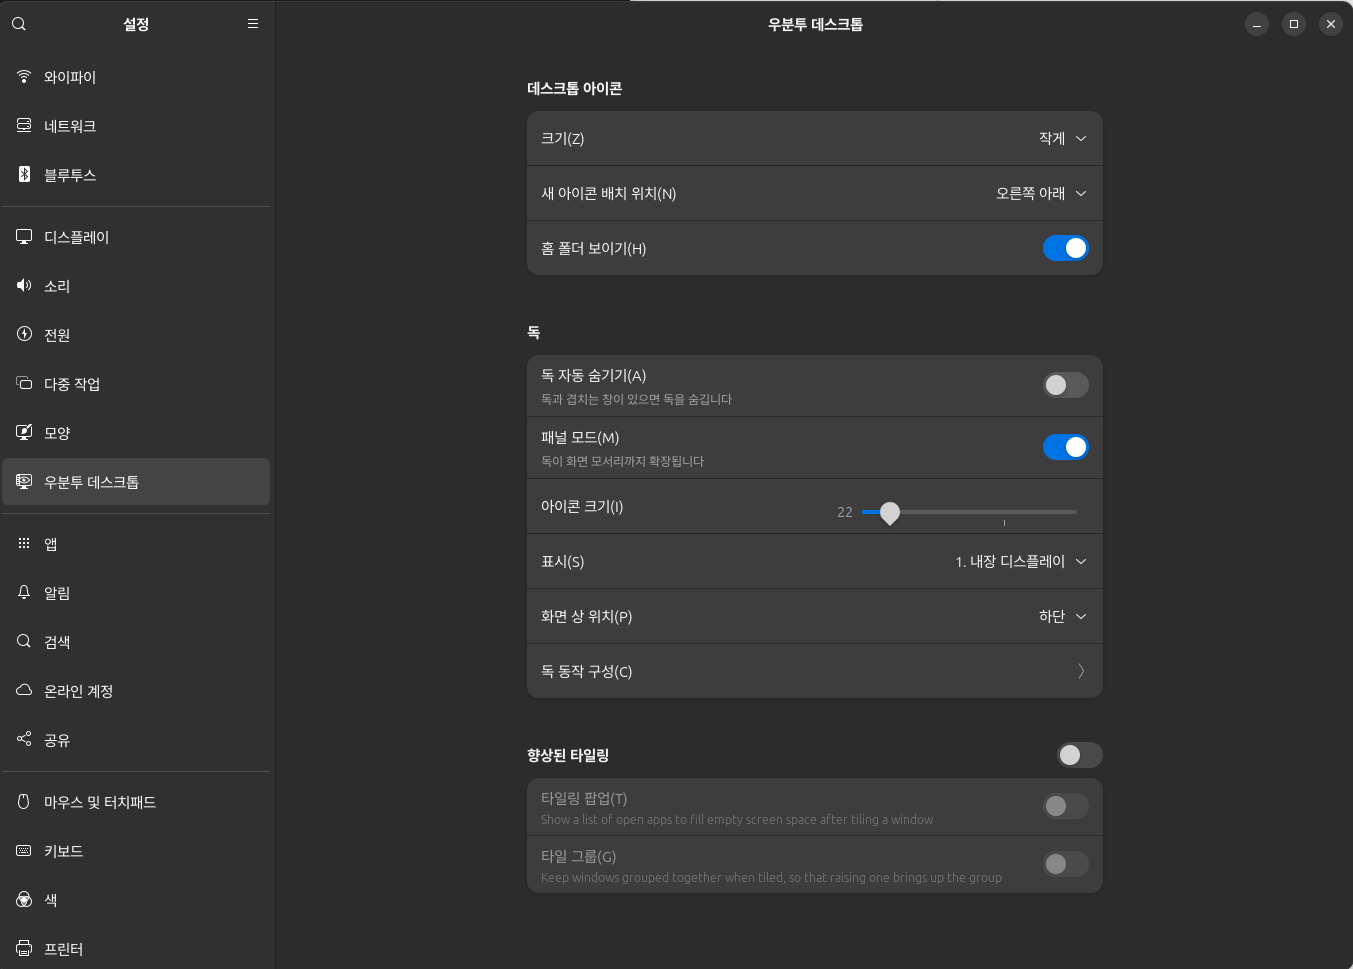Select 프린터 in the sidebar
This screenshot has height=969, width=1353.
136,949
